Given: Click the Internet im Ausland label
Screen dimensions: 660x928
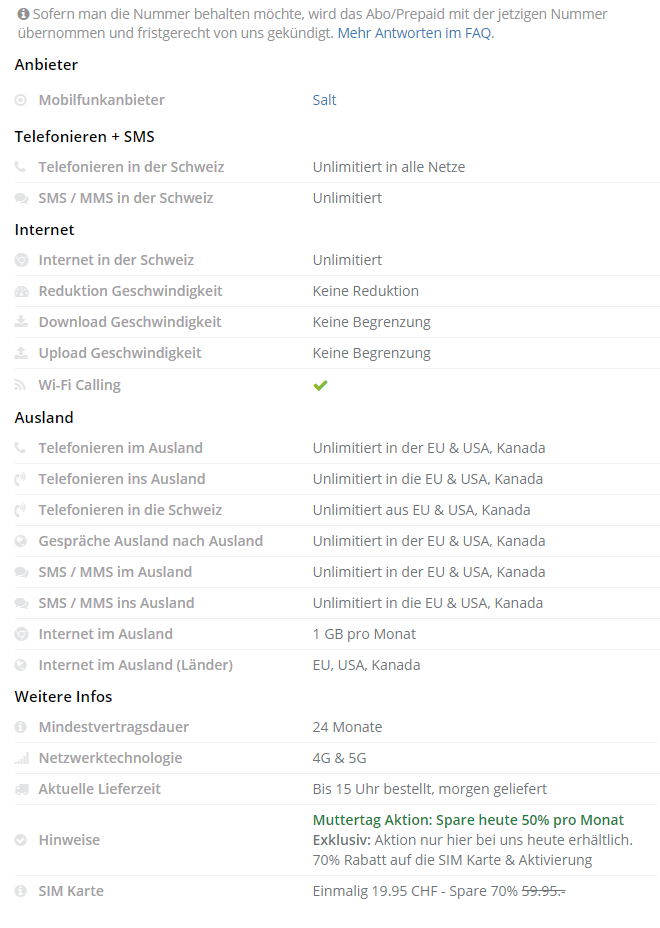Looking at the screenshot, I should point(105,634).
